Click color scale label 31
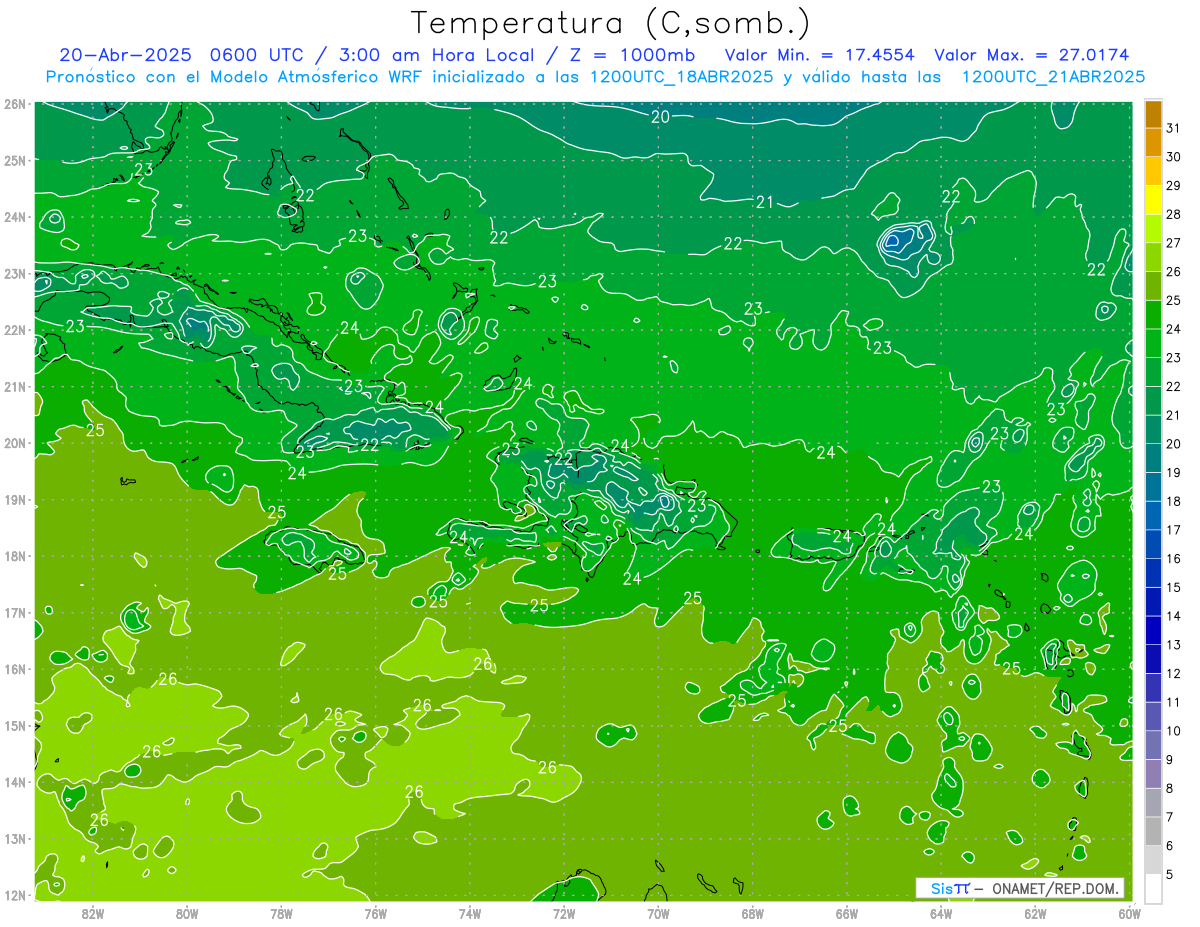This screenshot has width=1200, height=927. [x=1174, y=129]
